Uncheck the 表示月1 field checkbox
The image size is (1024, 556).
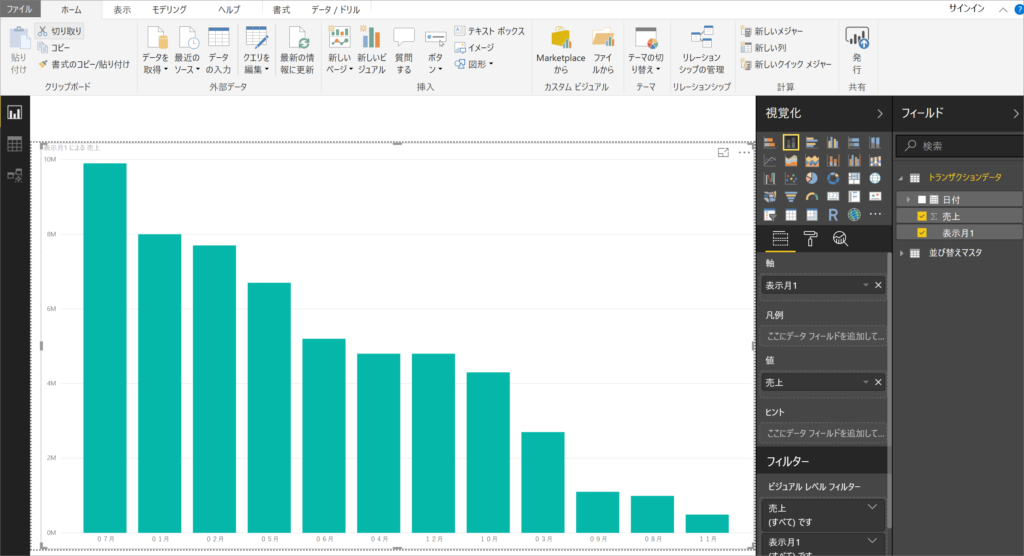[x=922, y=233]
